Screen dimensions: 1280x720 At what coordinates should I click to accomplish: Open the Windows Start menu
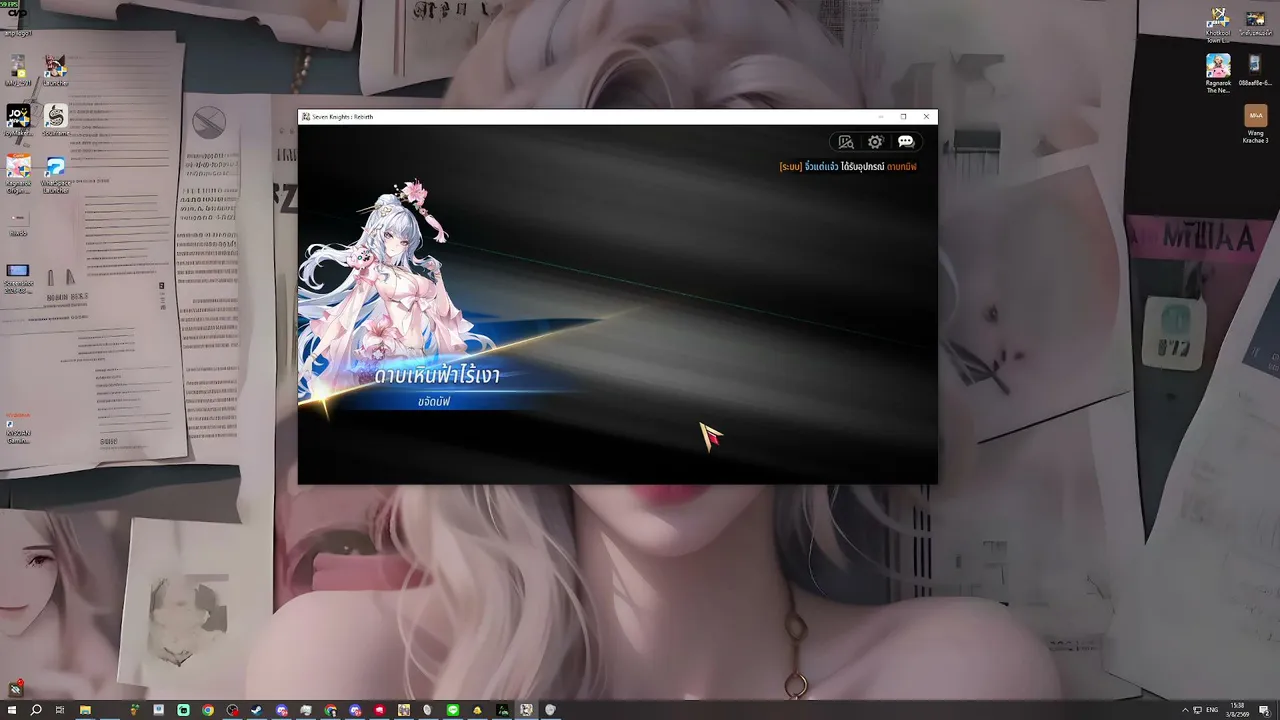coord(12,710)
